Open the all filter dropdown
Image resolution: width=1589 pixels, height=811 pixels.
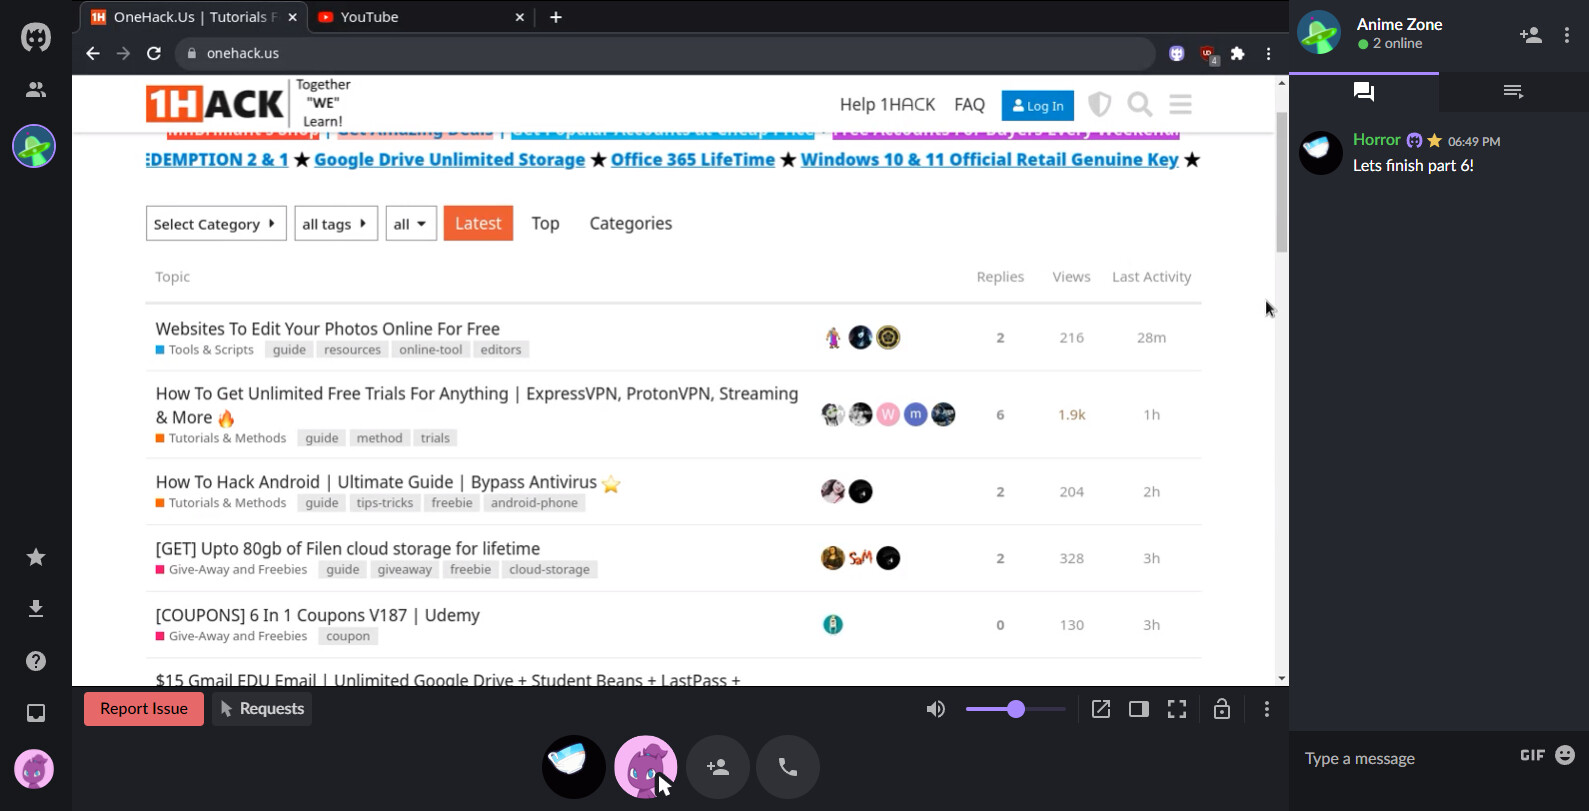coord(411,224)
